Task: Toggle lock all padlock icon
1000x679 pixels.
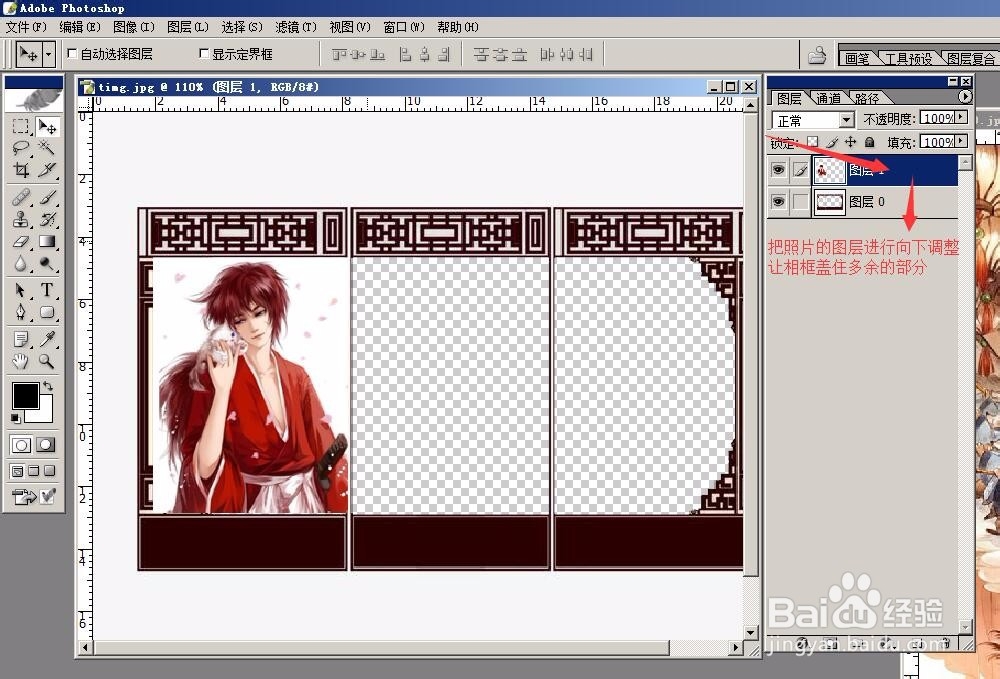Action: (x=869, y=142)
